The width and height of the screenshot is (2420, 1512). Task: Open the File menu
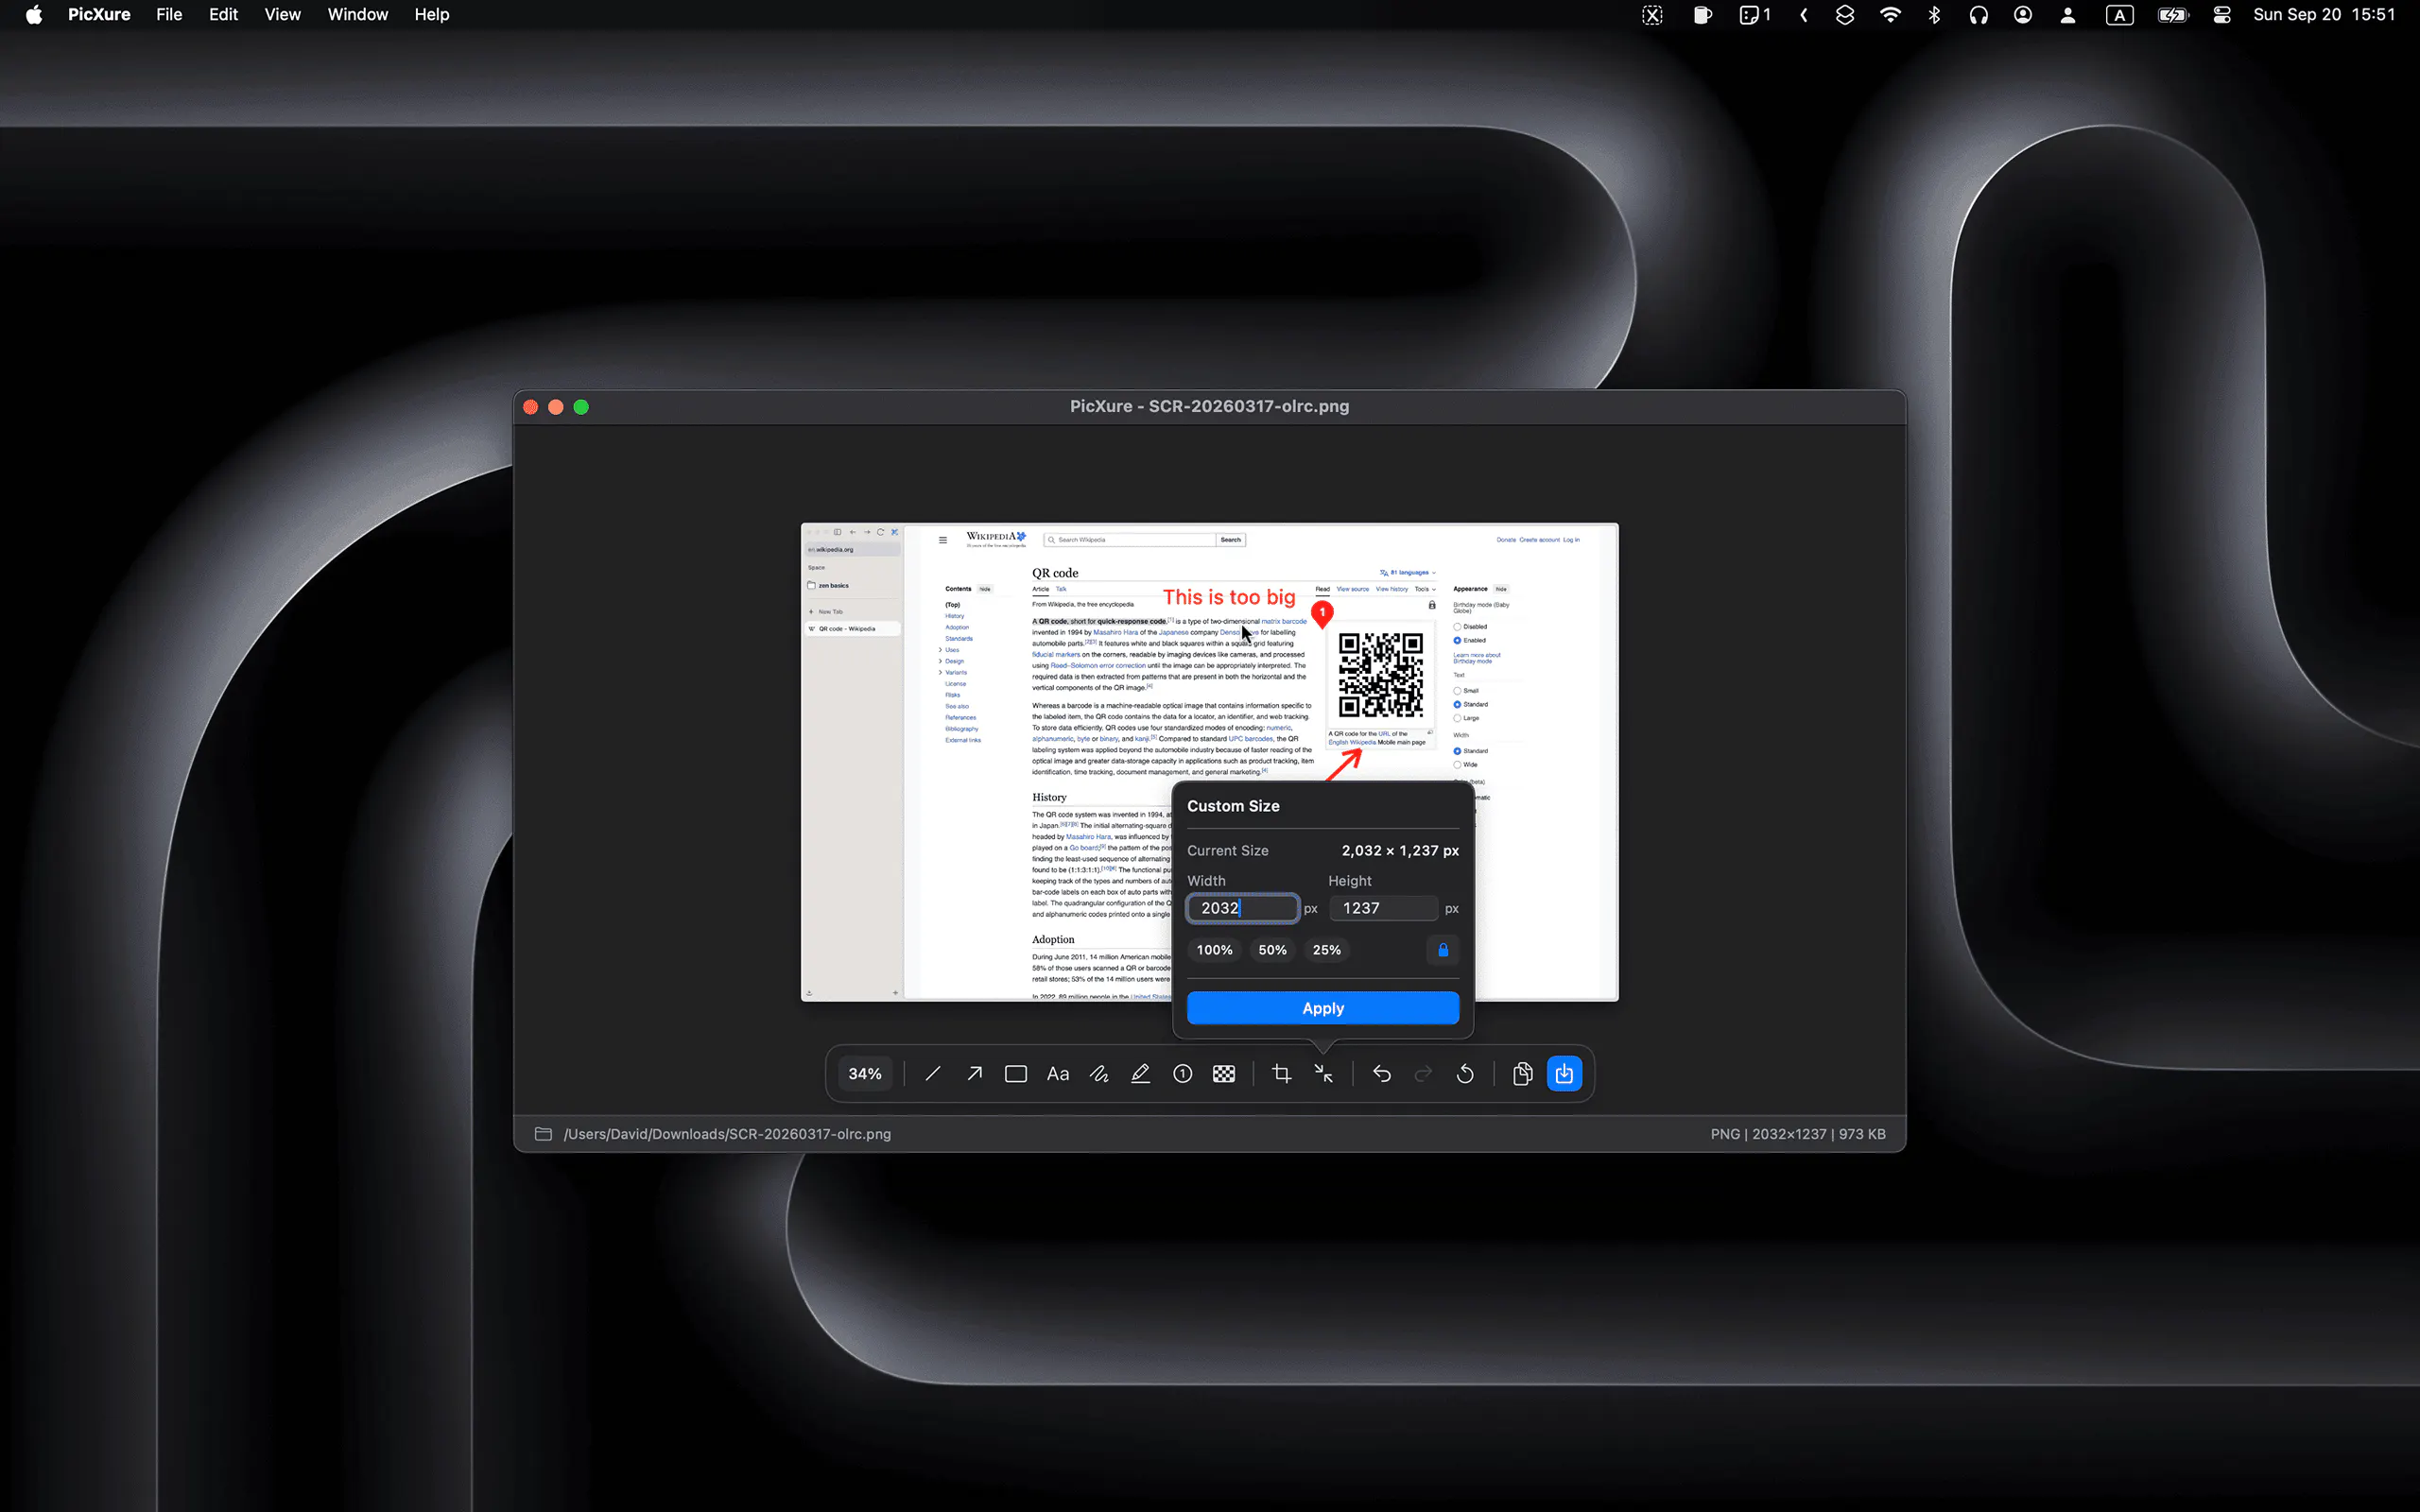coord(169,14)
